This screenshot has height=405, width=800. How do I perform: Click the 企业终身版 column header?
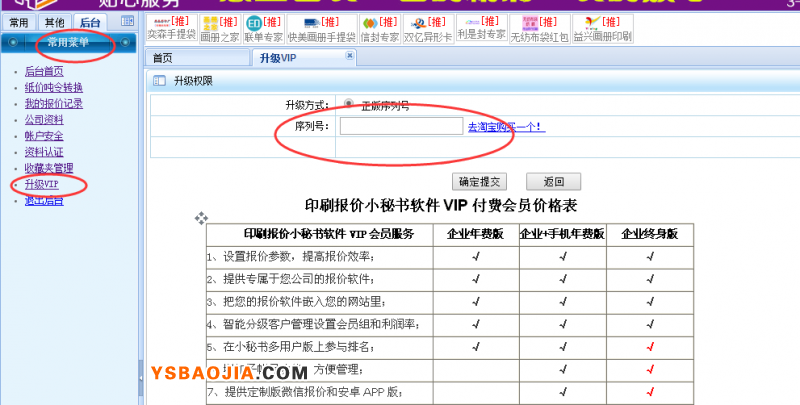pos(649,234)
